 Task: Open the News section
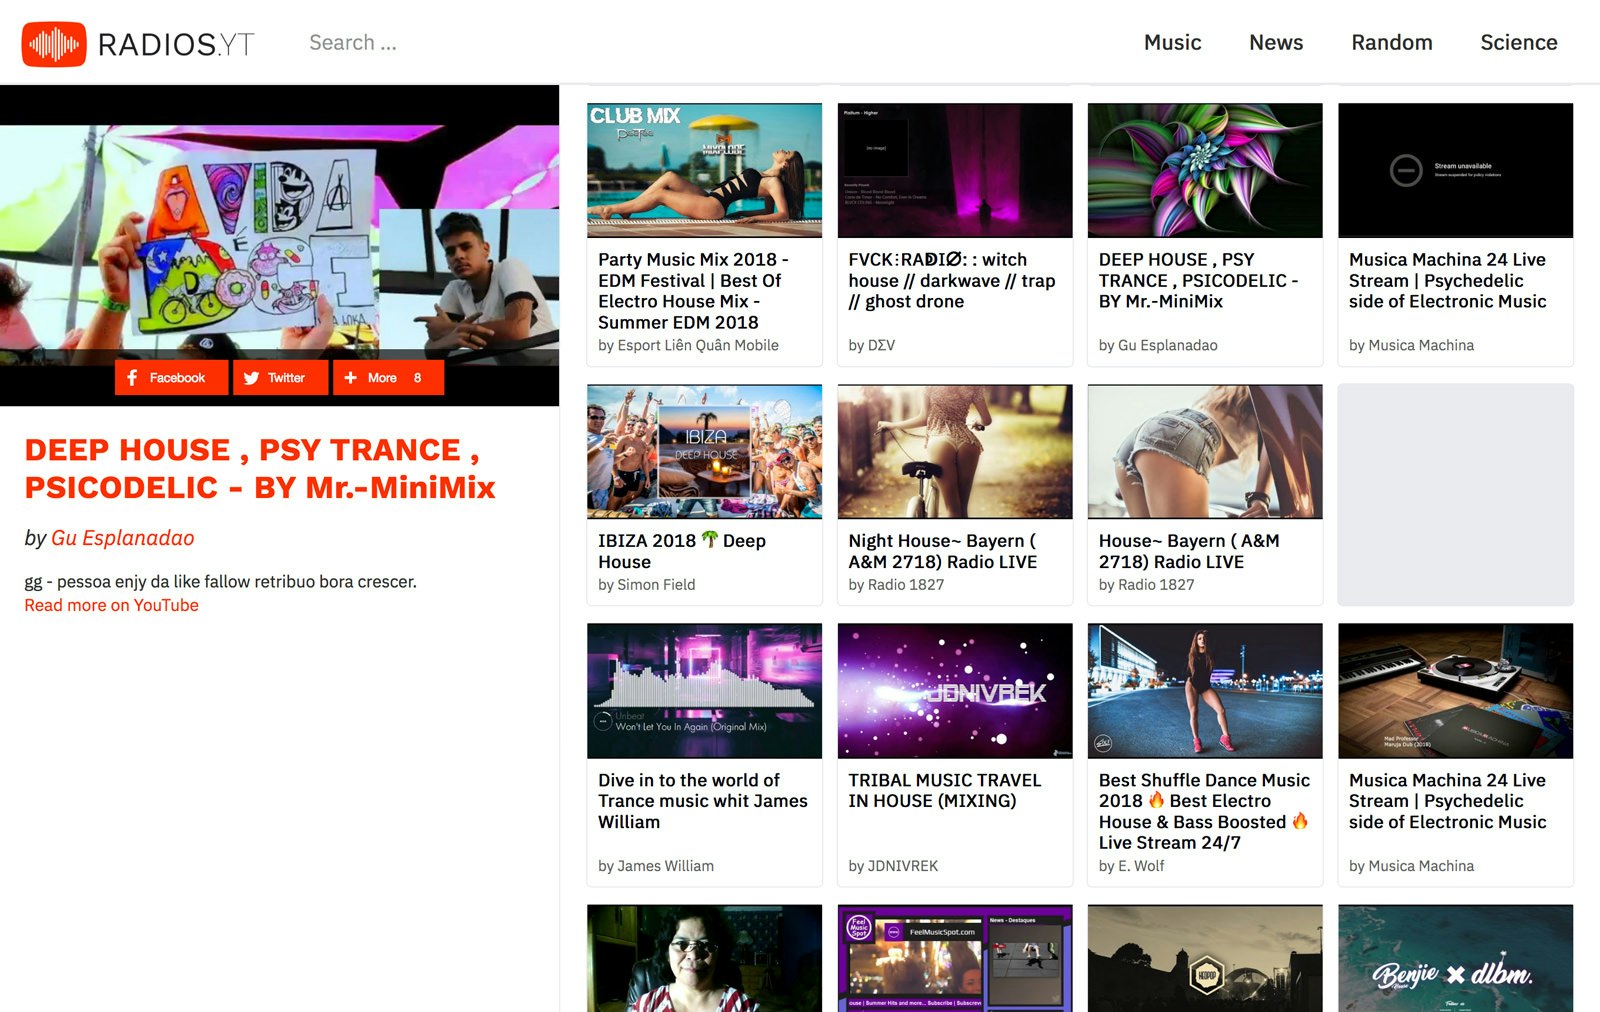[1275, 42]
